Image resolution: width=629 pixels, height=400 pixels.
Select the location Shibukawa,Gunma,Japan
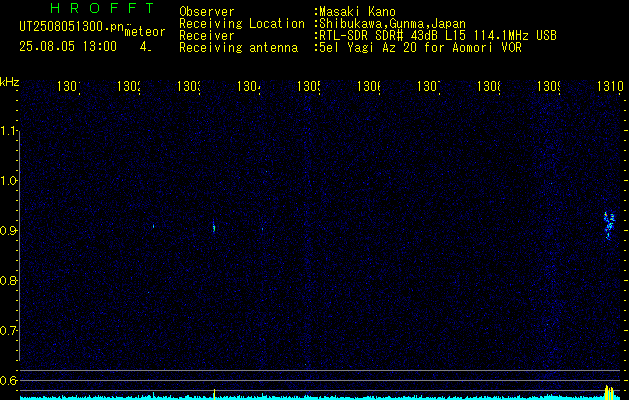(x=392, y=24)
